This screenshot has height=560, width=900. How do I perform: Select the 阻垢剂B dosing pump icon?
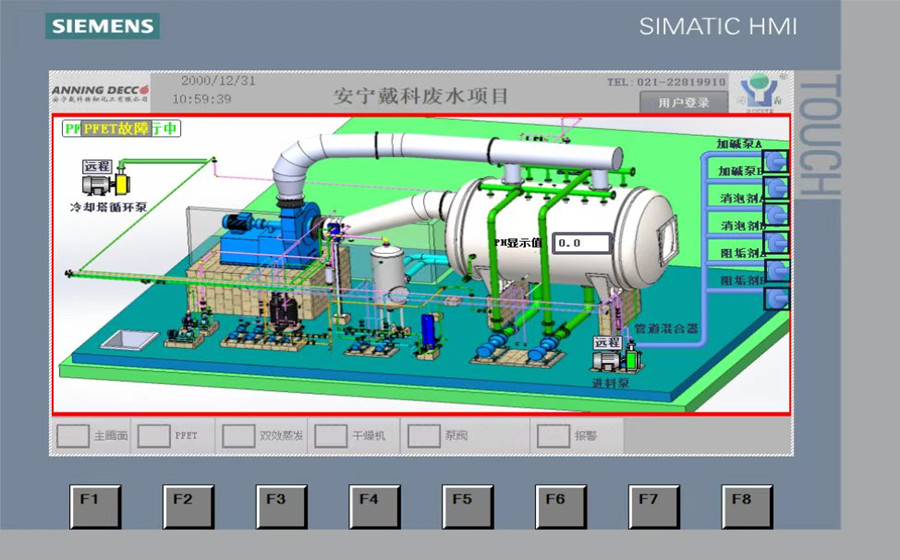[777, 297]
